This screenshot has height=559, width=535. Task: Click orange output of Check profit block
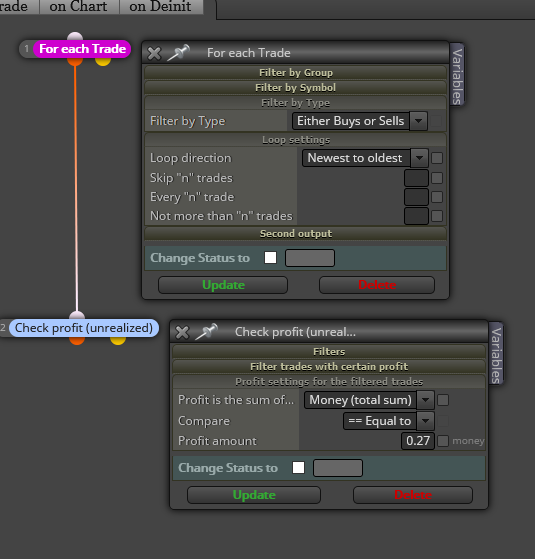point(77,340)
